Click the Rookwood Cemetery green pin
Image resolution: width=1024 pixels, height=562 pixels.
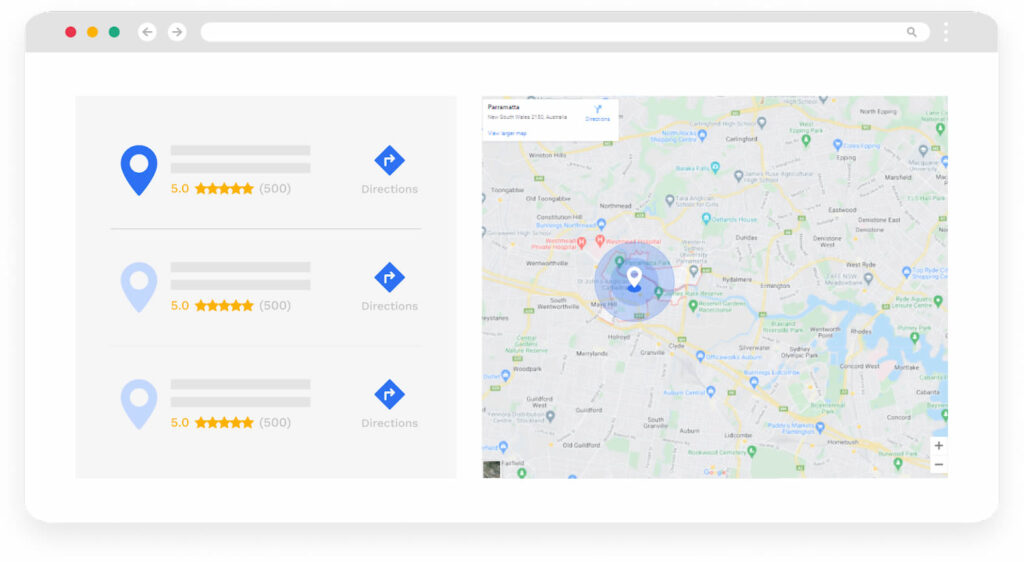[752, 450]
